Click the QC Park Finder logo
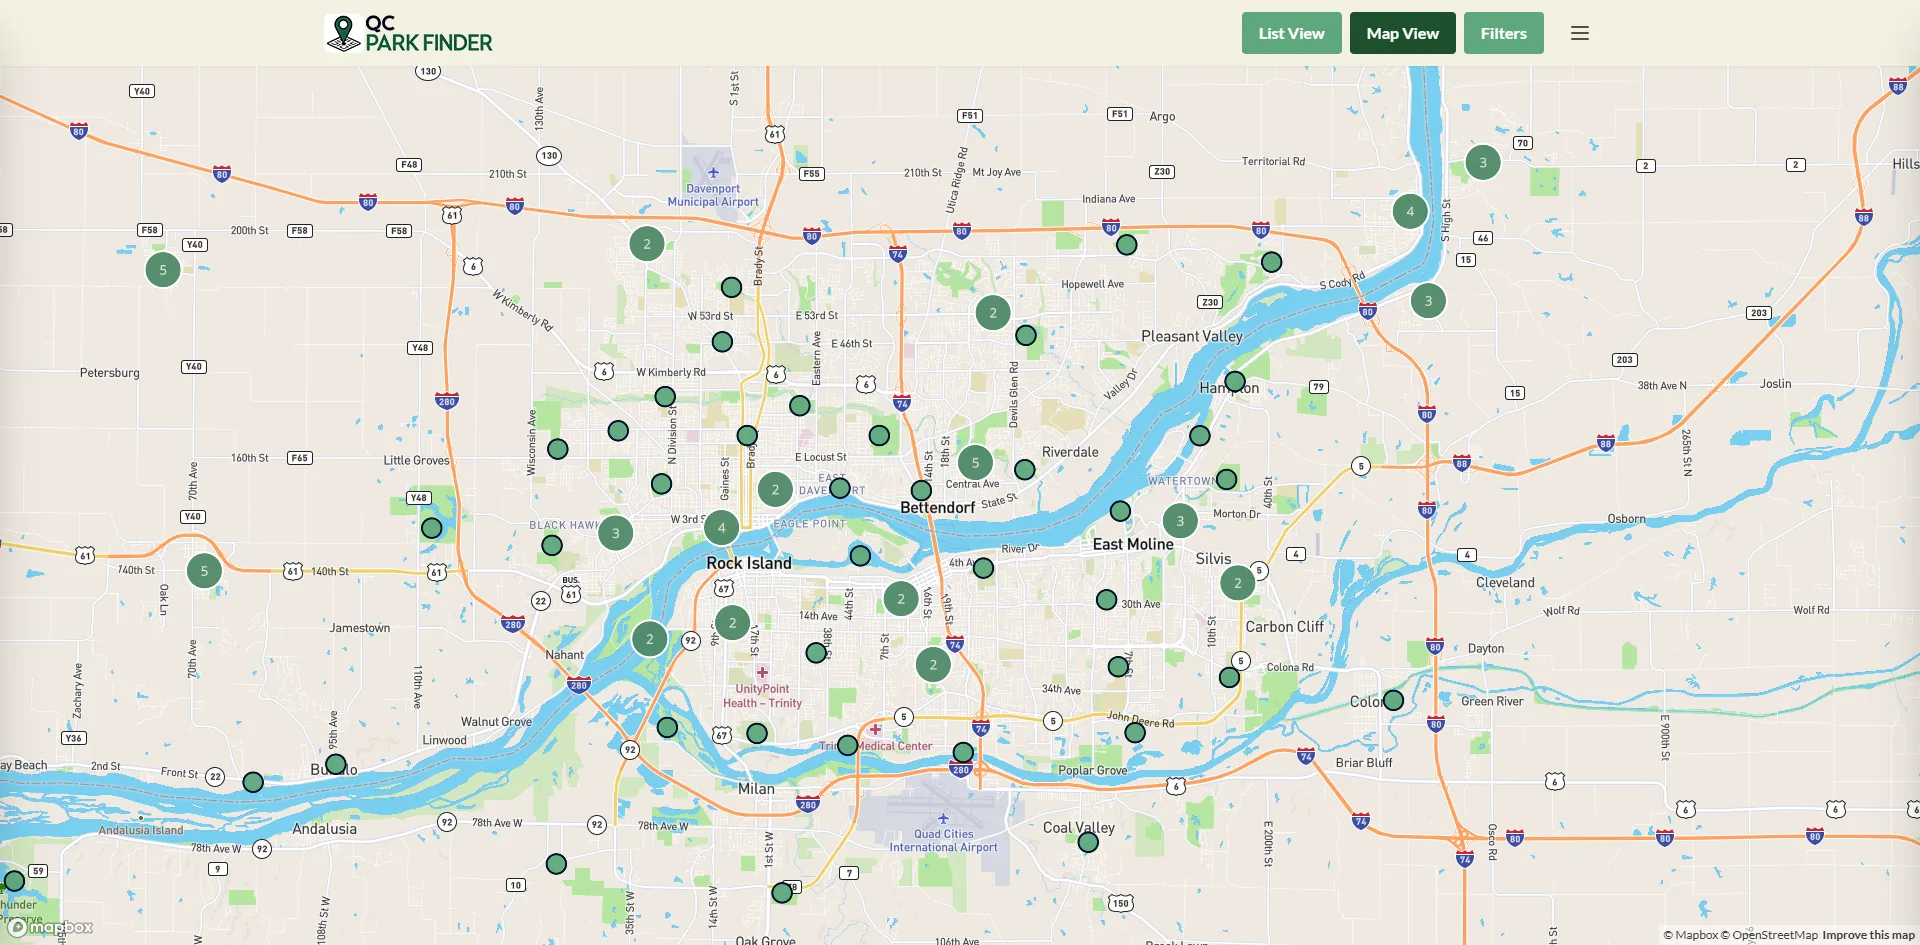Viewport: 1920px width, 945px height. tap(410, 33)
